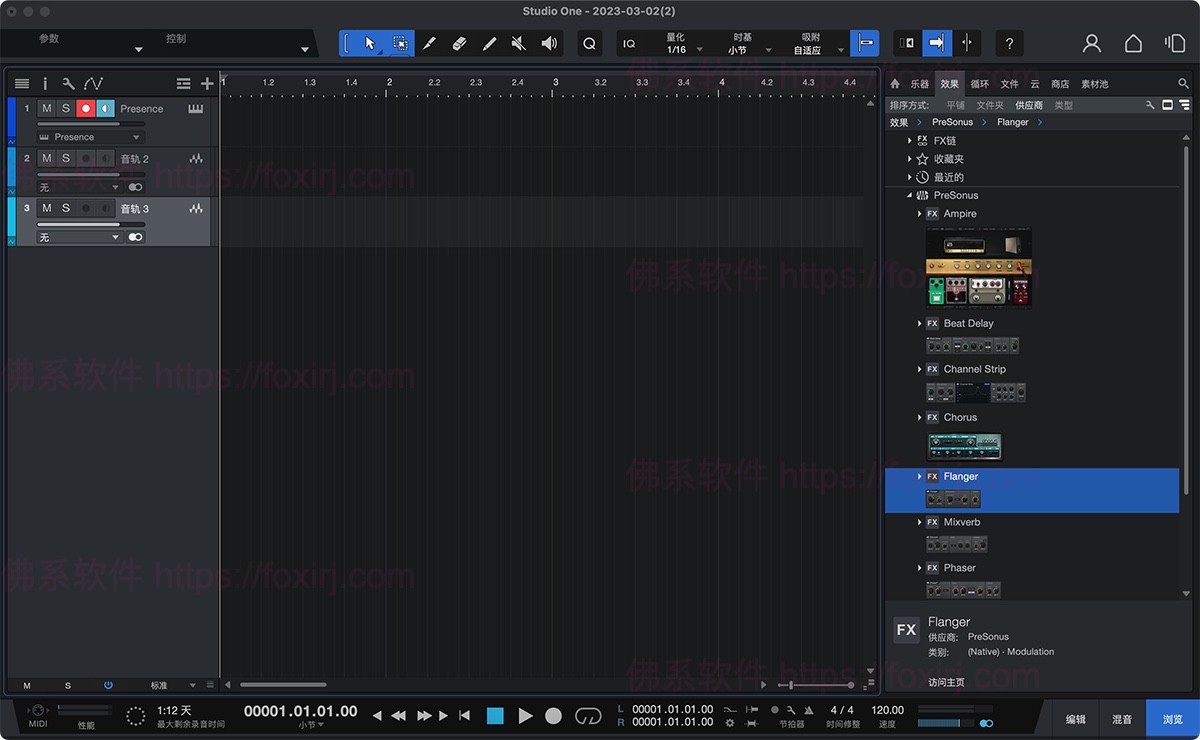Disarm recording on the Presence track

[84, 108]
